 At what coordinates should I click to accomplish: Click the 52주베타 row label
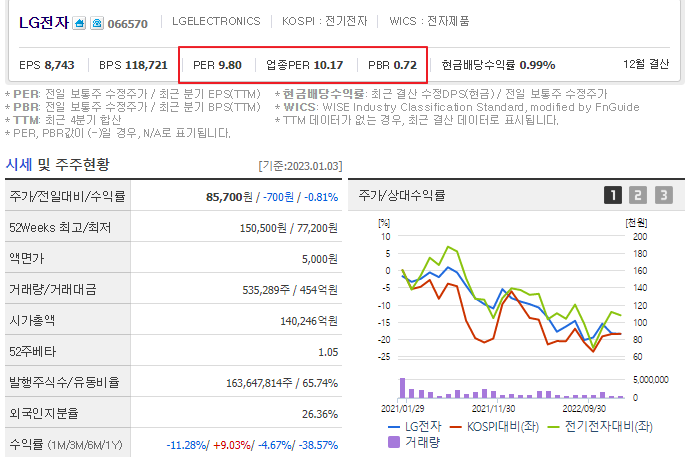coord(33,352)
